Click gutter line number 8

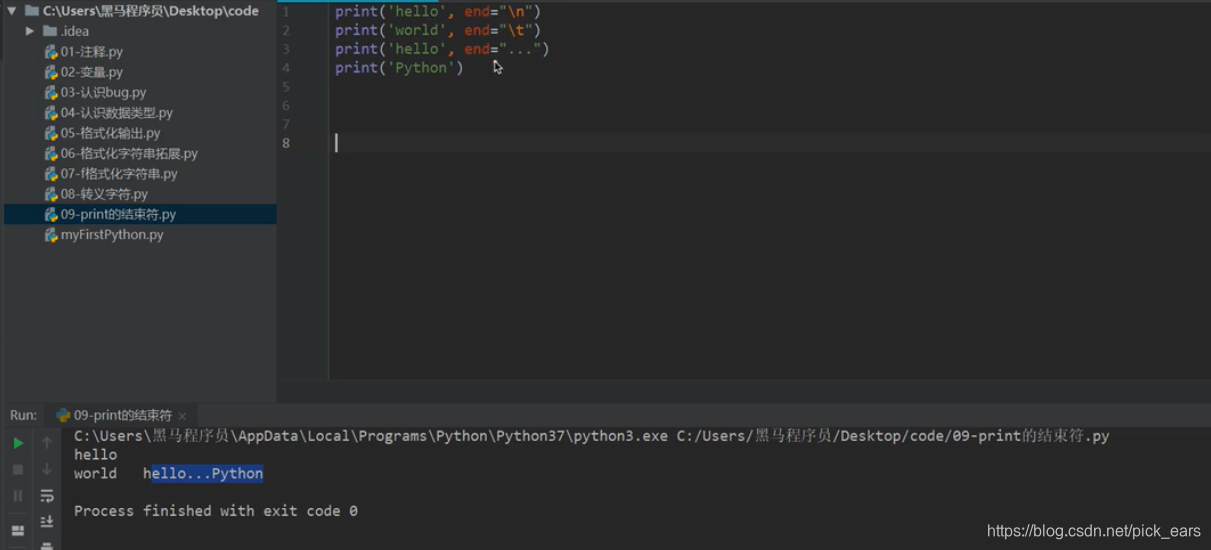[286, 143]
